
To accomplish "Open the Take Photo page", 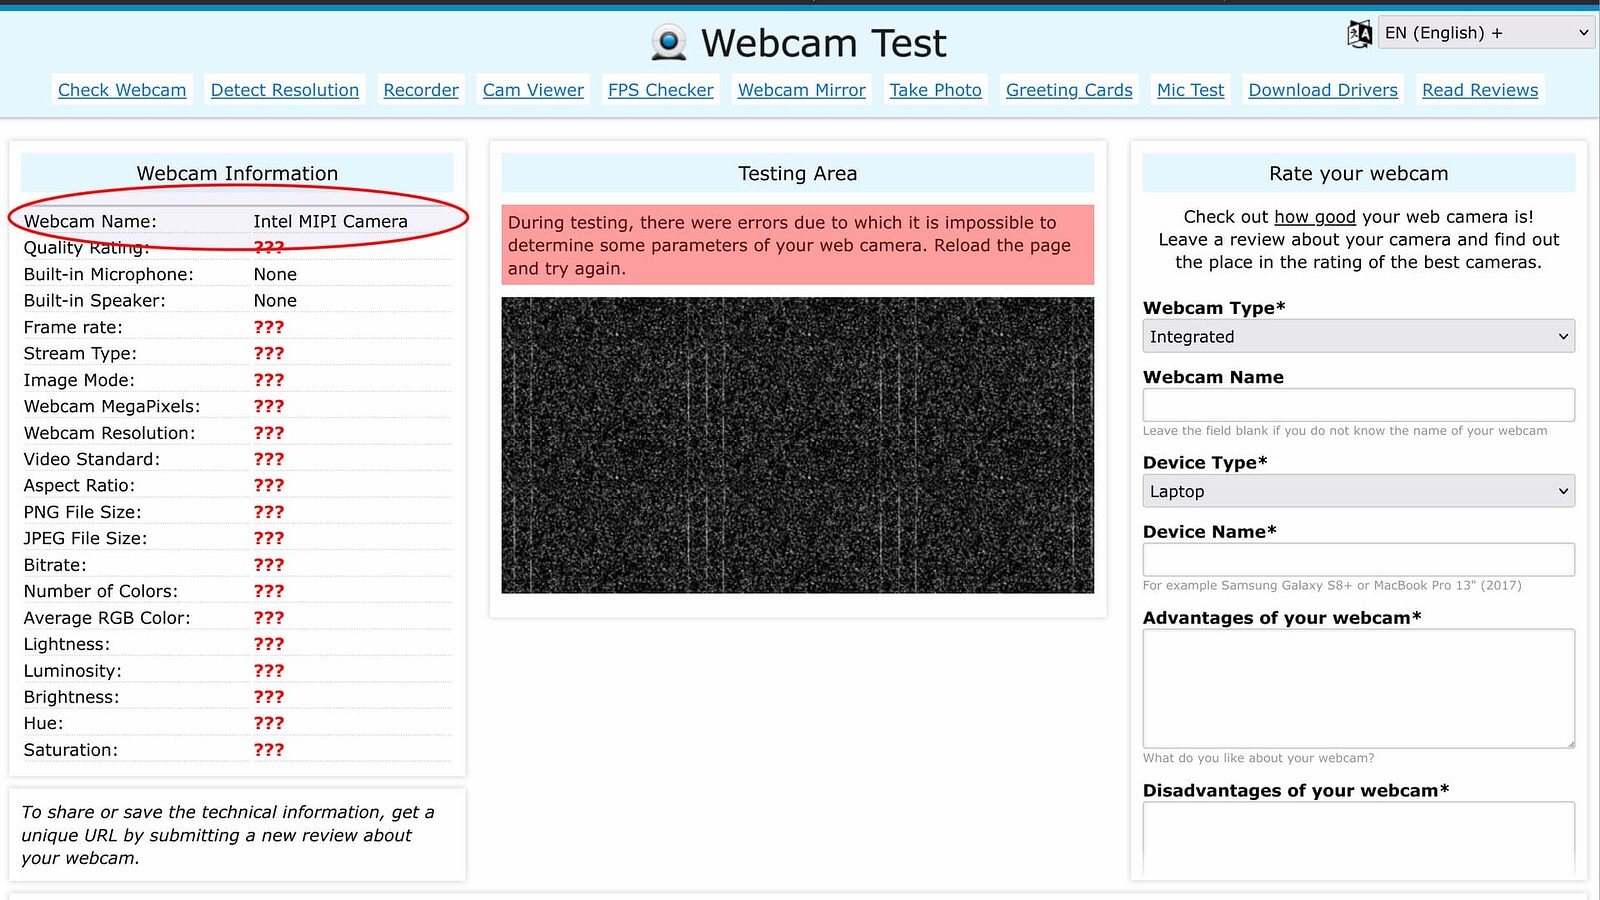I will coord(936,90).
